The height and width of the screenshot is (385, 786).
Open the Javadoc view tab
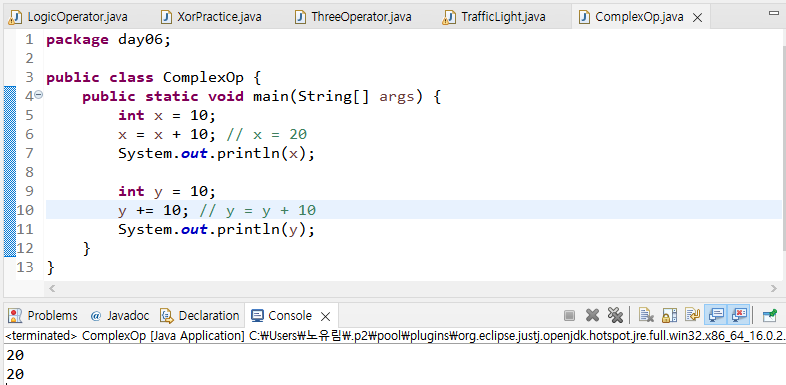(120, 316)
